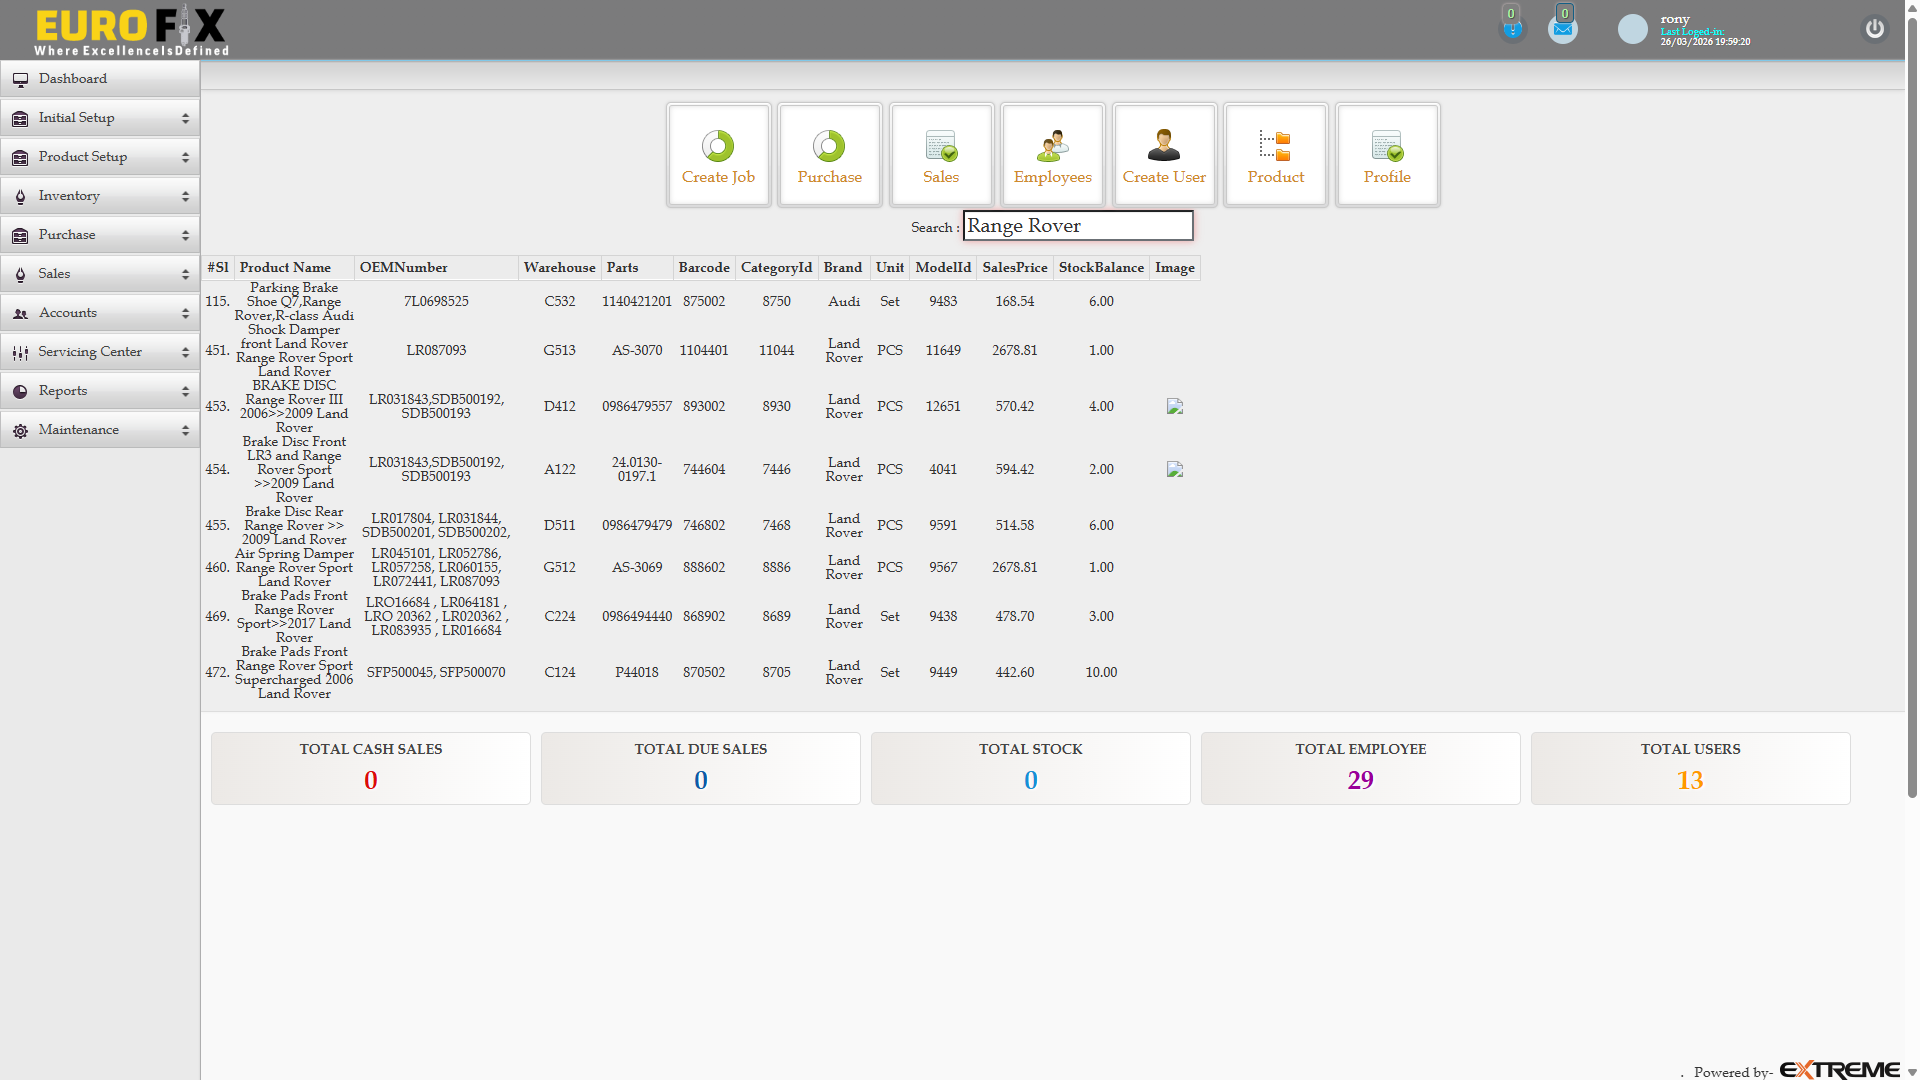This screenshot has height=1080, width=1920.
Task: Check the alerts notification badge icon
Action: pyautogui.click(x=1512, y=26)
